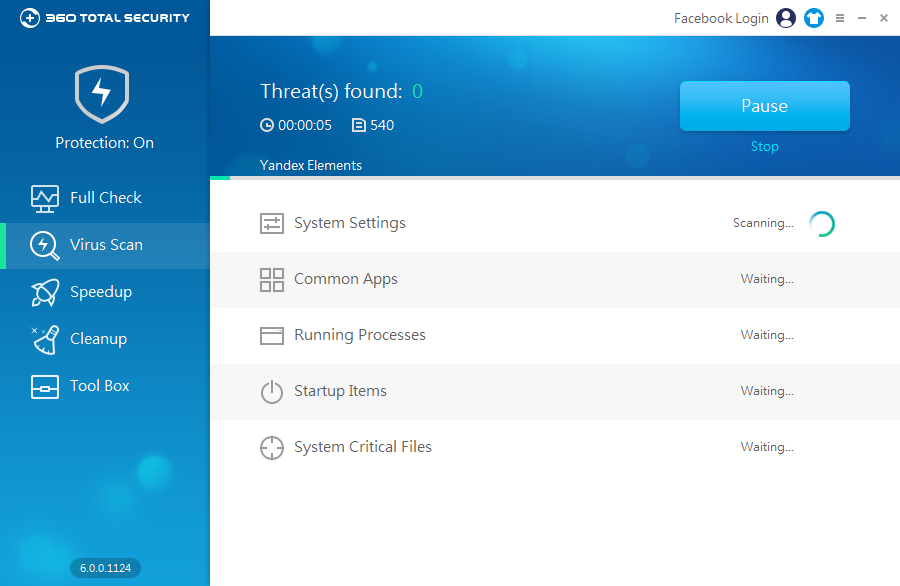Click the Protection: On status text
Screen dimensions: 900x586
point(104,142)
